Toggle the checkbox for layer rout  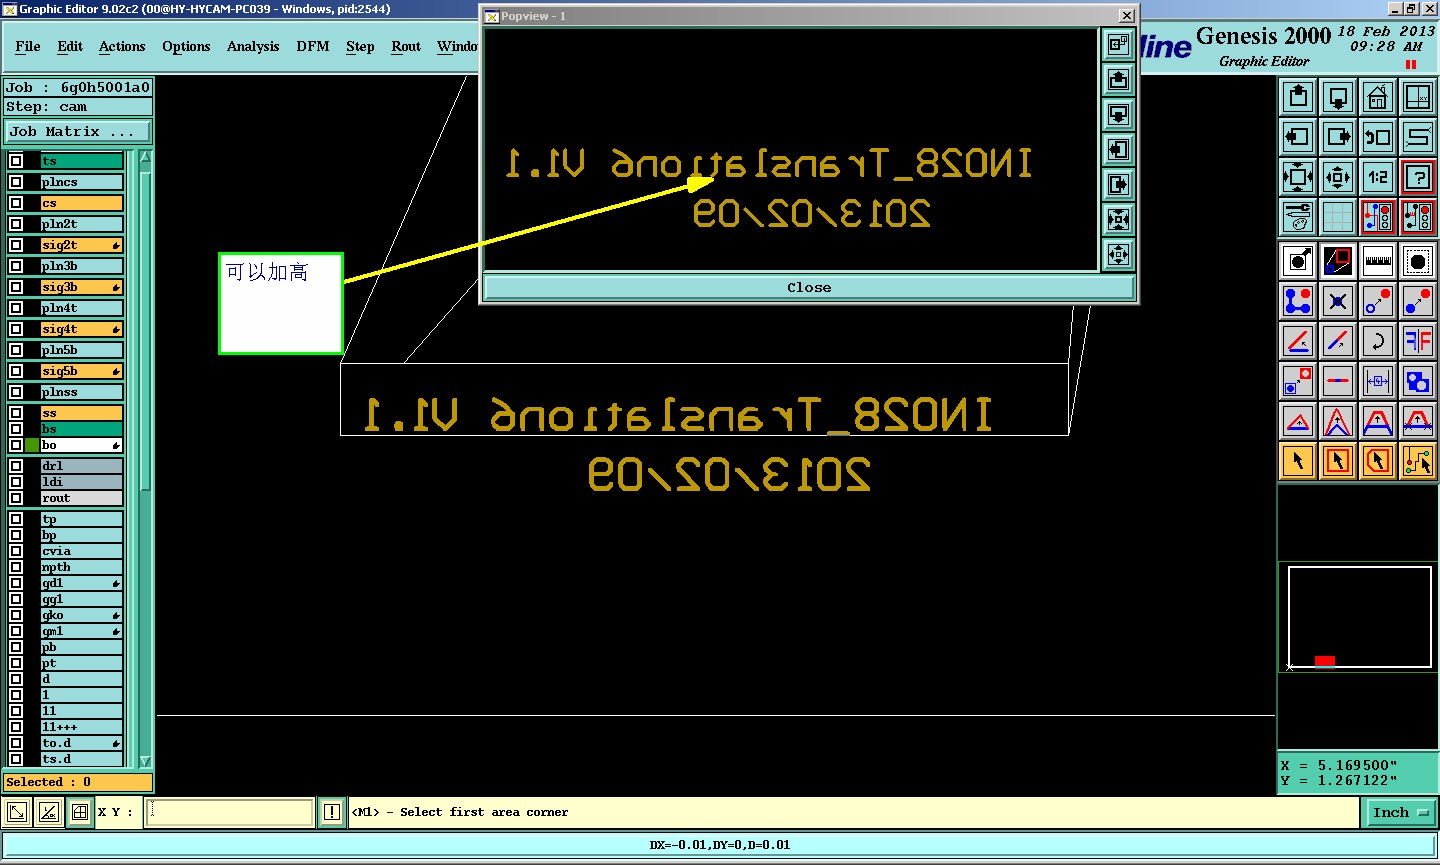tap(16, 498)
